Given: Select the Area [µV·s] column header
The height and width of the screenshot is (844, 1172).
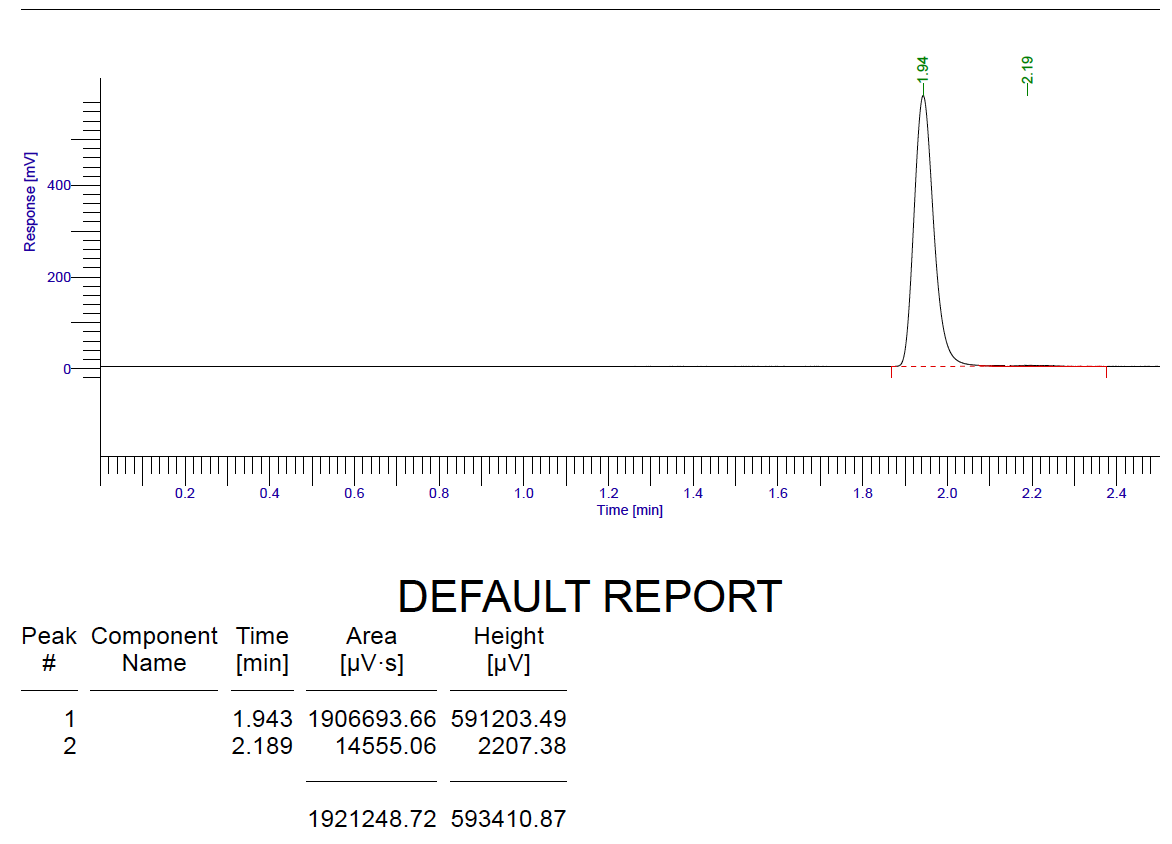Looking at the screenshot, I should (x=371, y=649).
